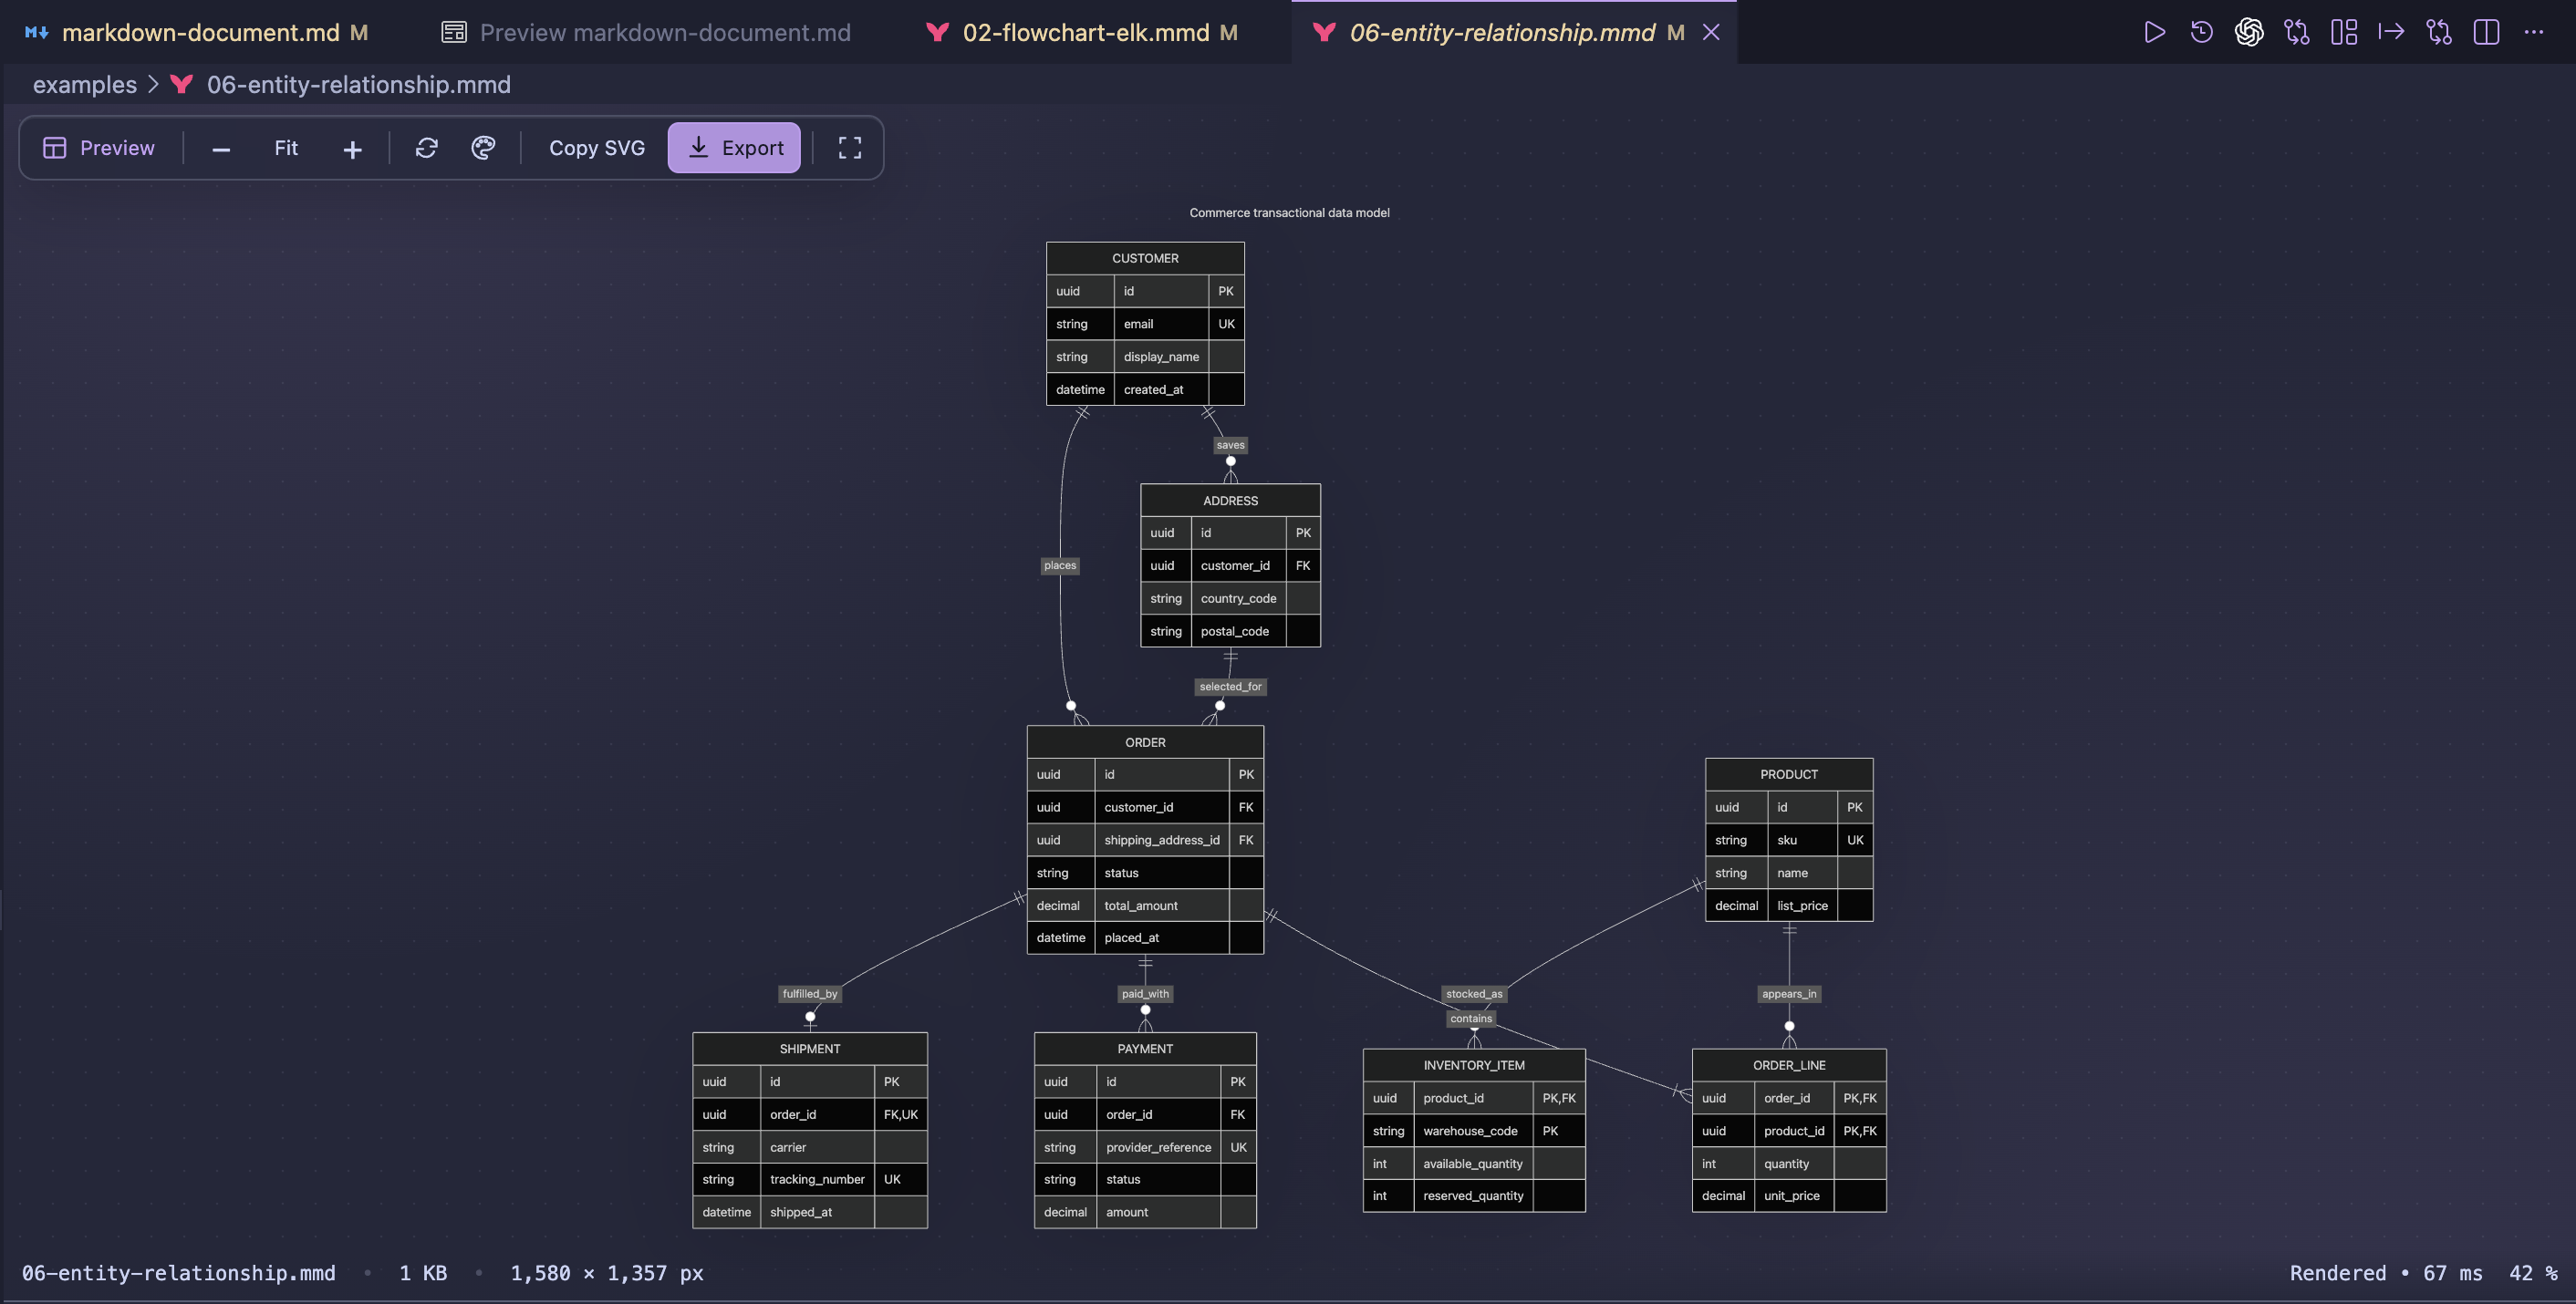Click the 'paid_with' relationship label
2576x1304 pixels.
coord(1145,993)
